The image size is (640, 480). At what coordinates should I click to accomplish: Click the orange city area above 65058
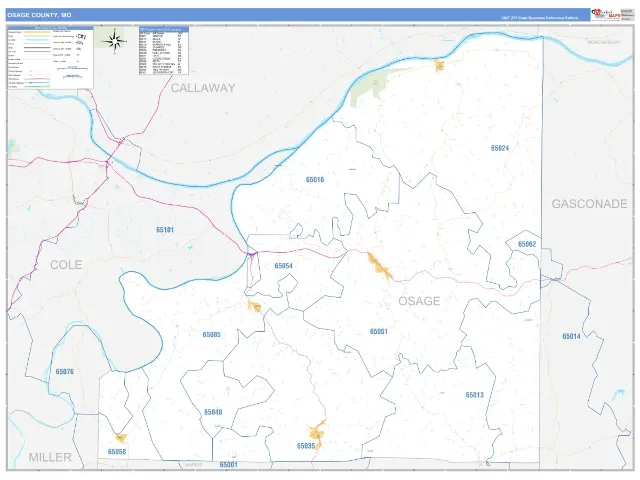coord(121,438)
